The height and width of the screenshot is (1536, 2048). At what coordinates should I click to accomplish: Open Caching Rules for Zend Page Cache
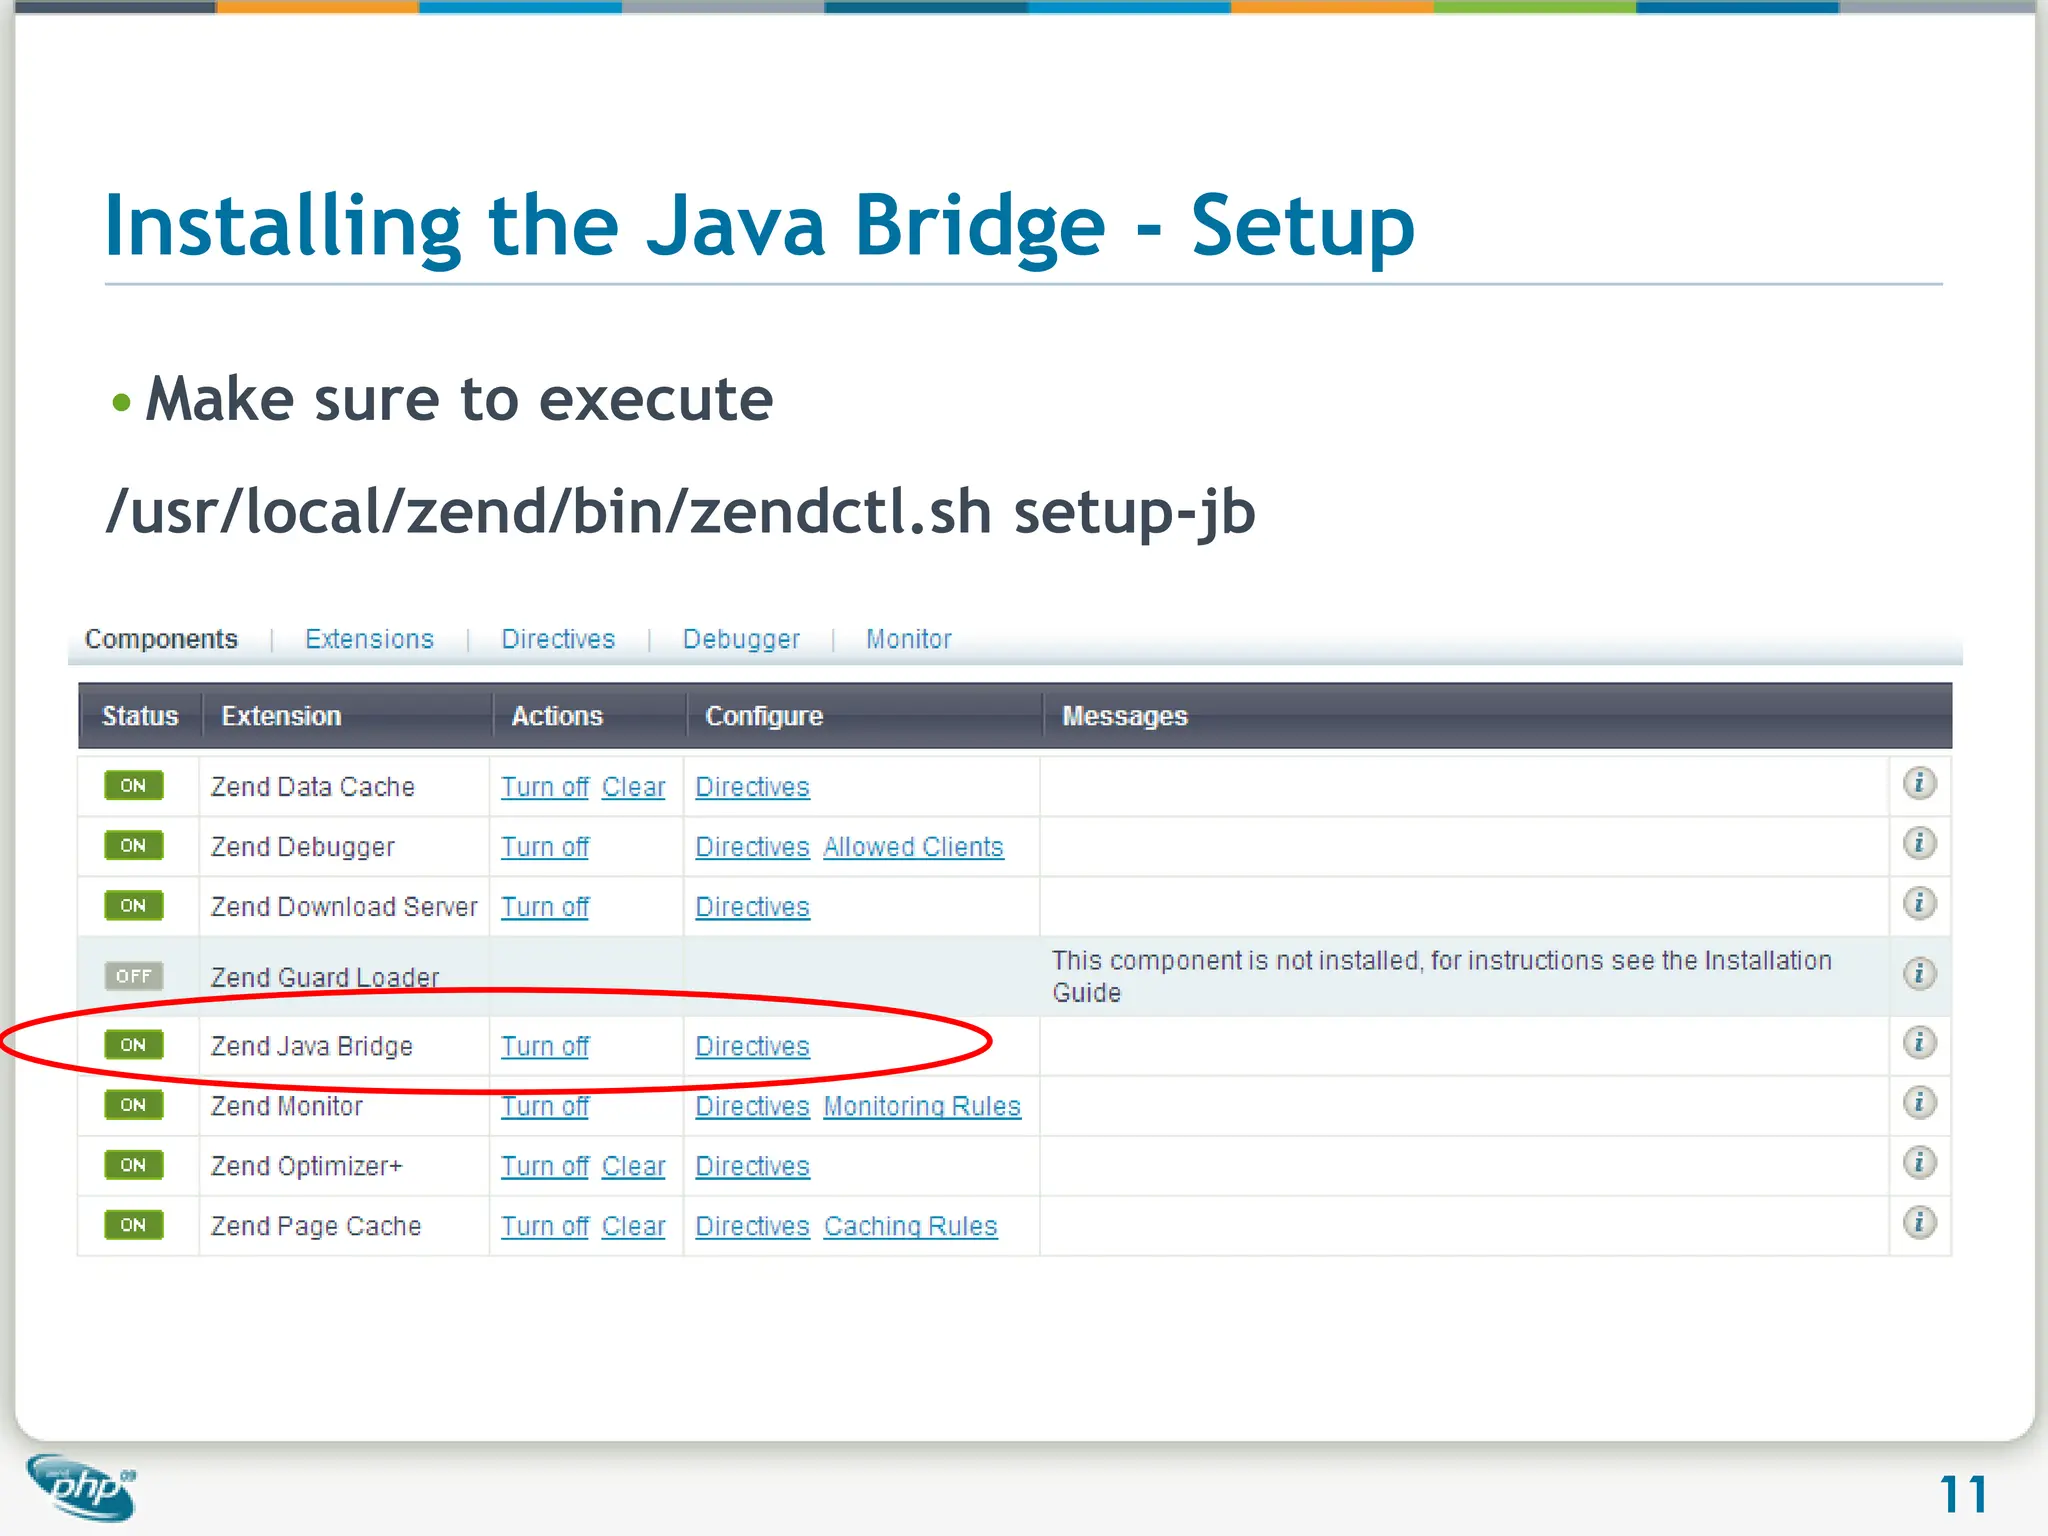pyautogui.click(x=910, y=1226)
